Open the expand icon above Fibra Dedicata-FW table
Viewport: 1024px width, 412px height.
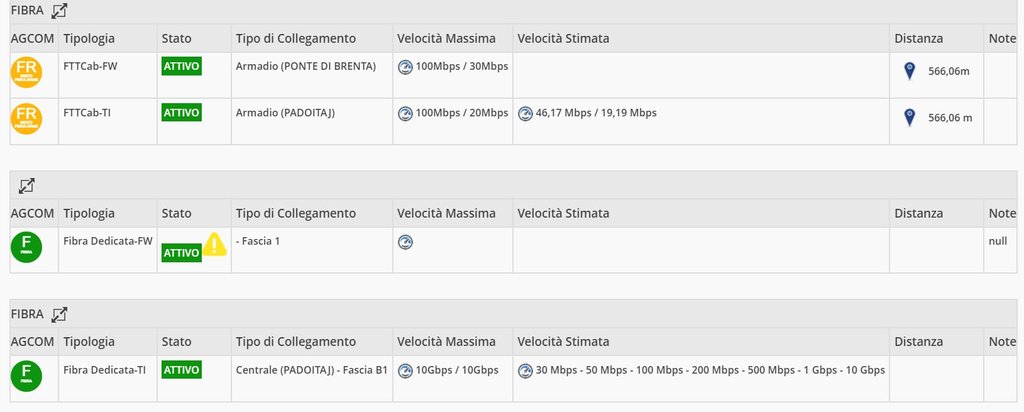coord(27,185)
